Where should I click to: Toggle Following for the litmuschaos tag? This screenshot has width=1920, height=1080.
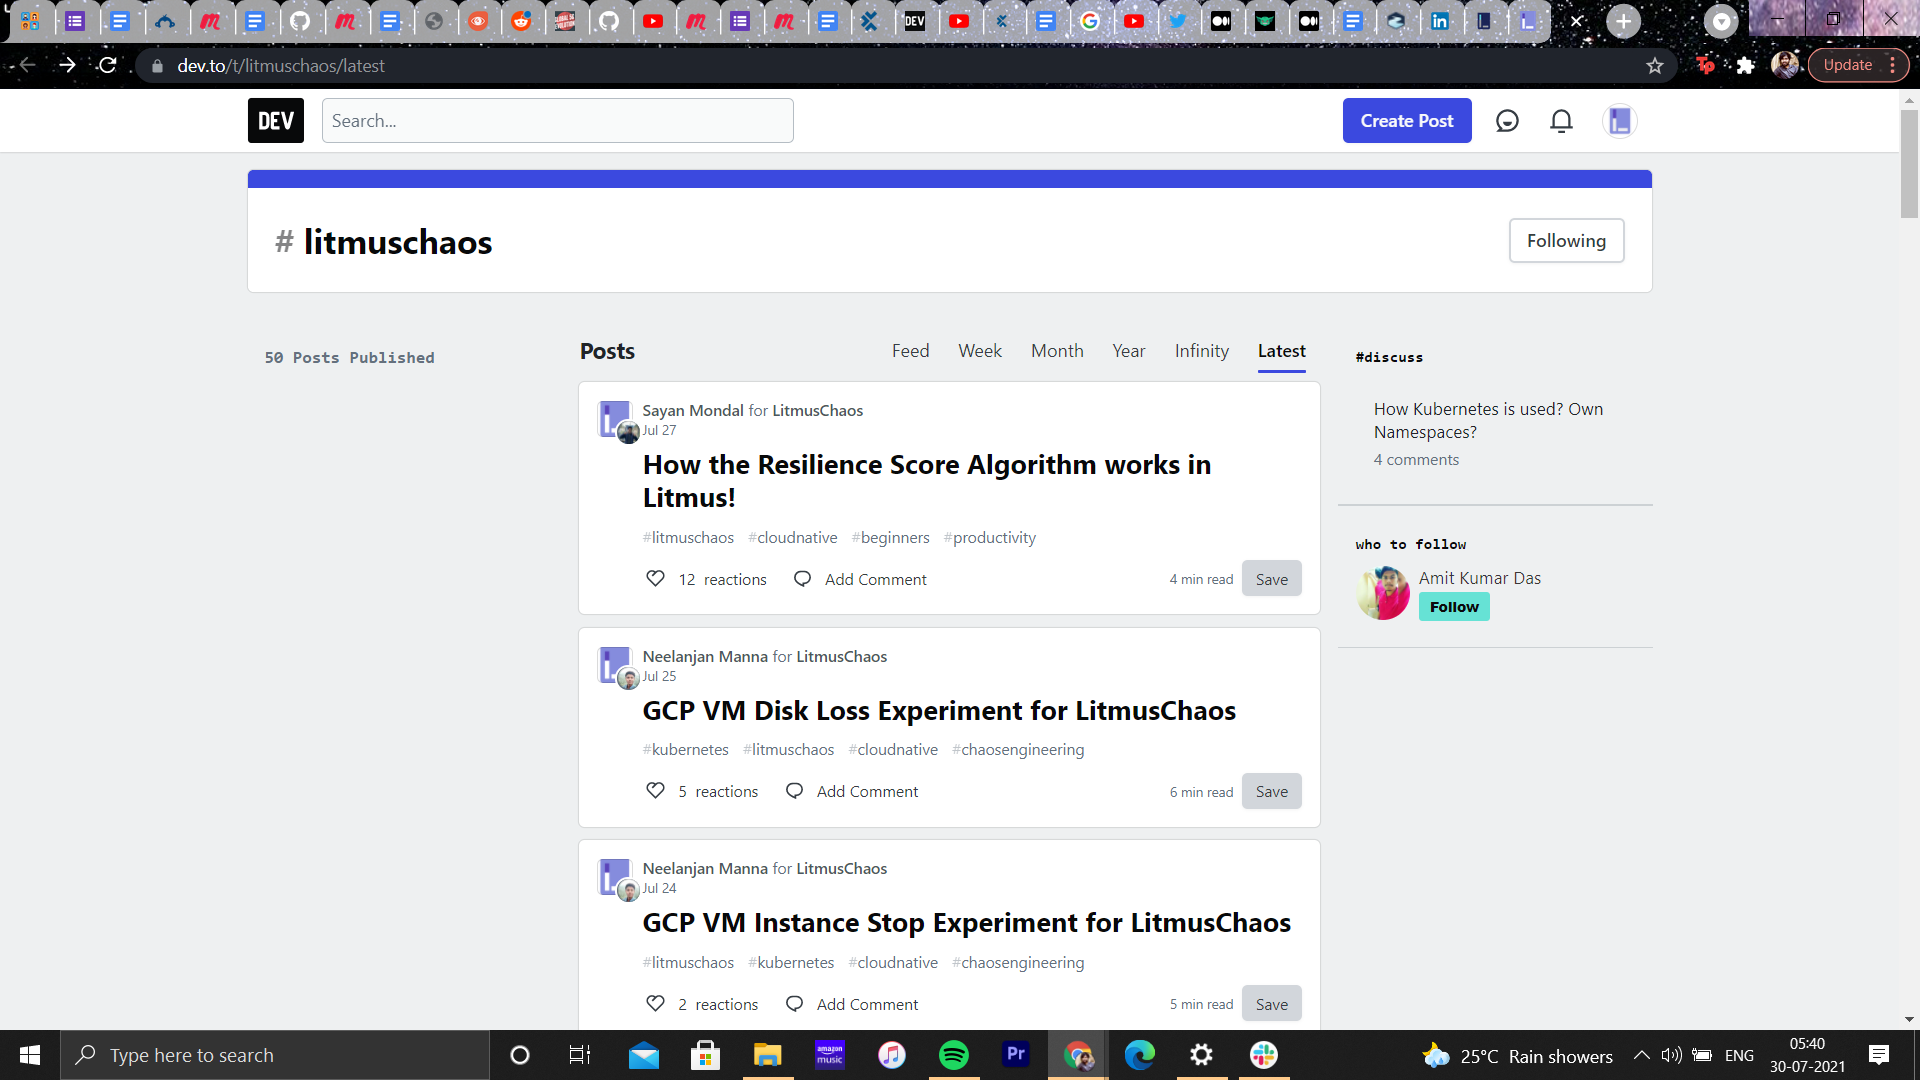[x=1566, y=241]
